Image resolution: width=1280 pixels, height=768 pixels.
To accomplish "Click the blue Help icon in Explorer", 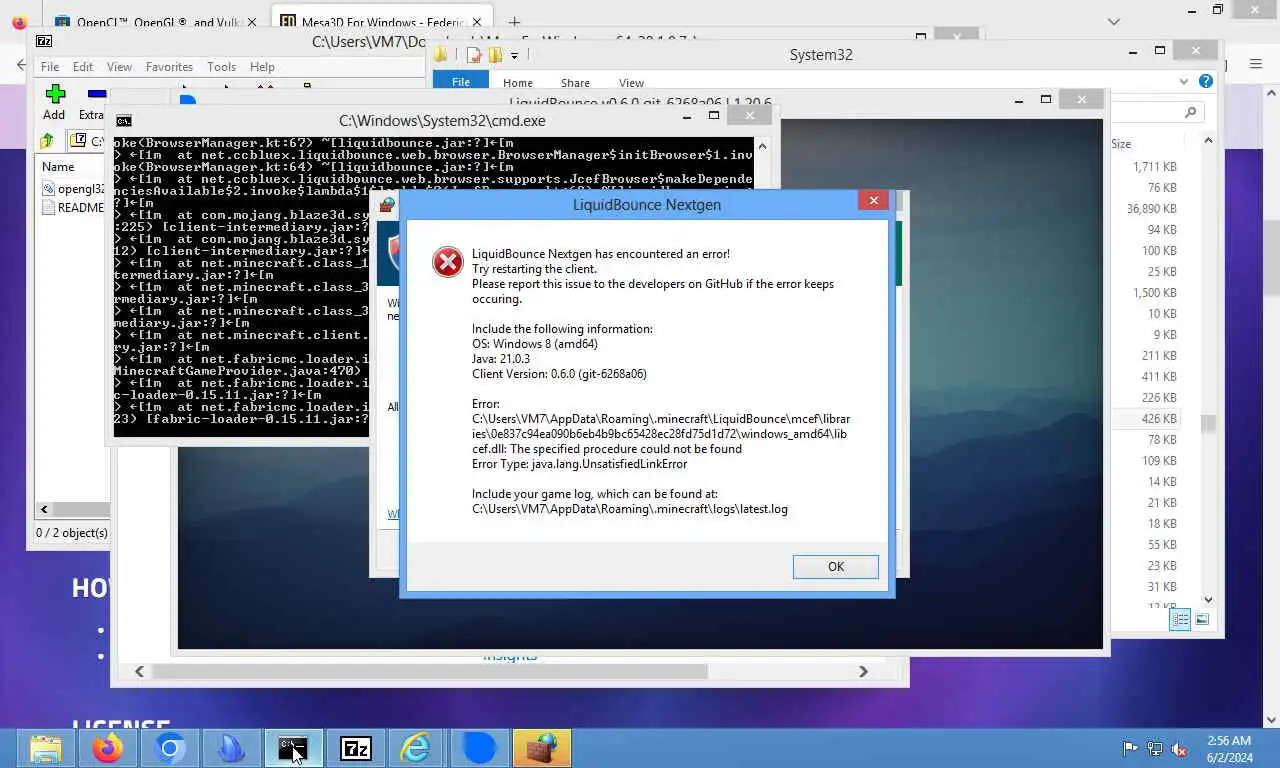I will tap(1206, 82).
